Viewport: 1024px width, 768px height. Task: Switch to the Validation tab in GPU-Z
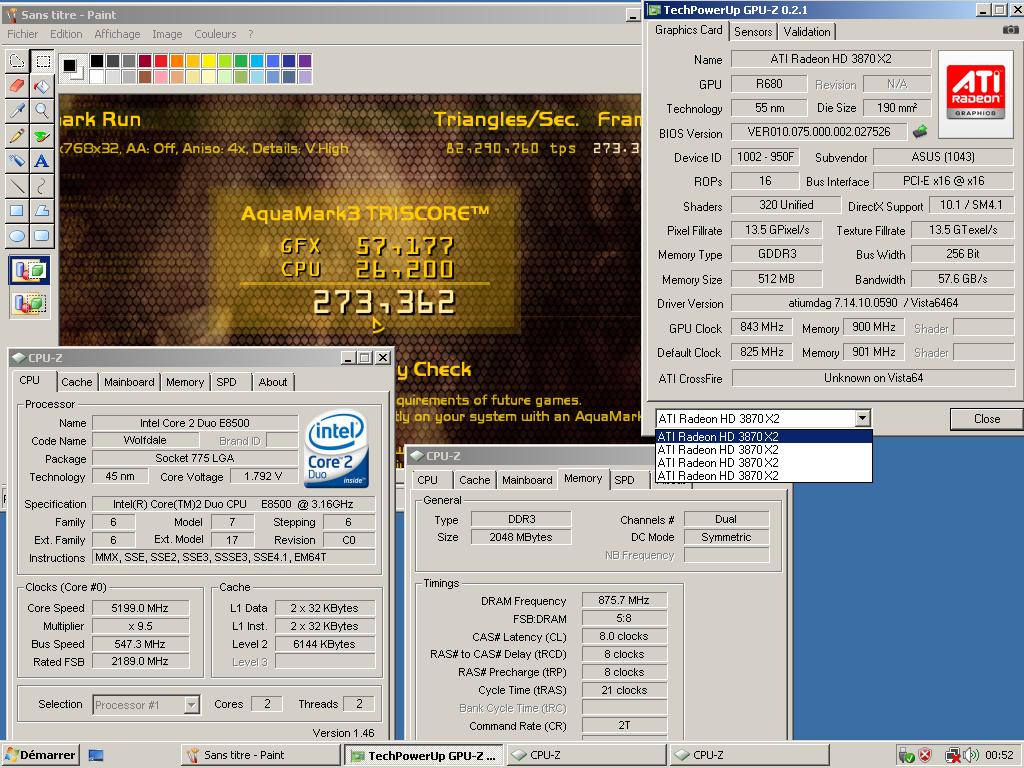[807, 31]
